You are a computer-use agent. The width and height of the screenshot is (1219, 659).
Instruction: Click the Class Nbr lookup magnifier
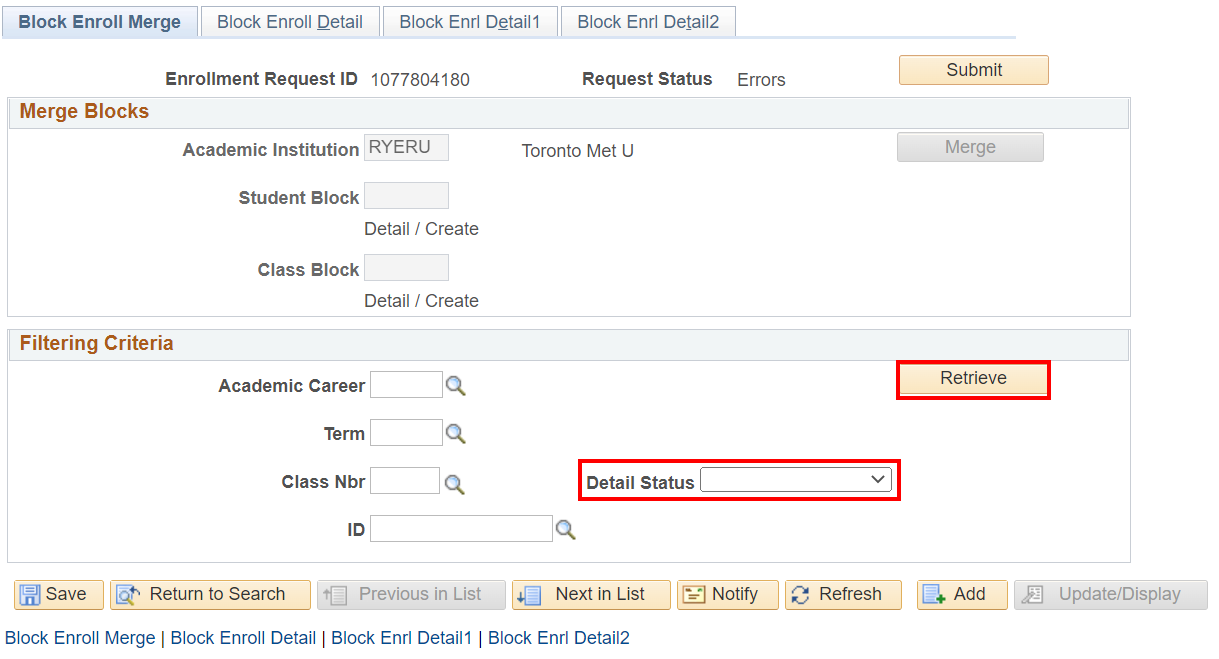454,484
